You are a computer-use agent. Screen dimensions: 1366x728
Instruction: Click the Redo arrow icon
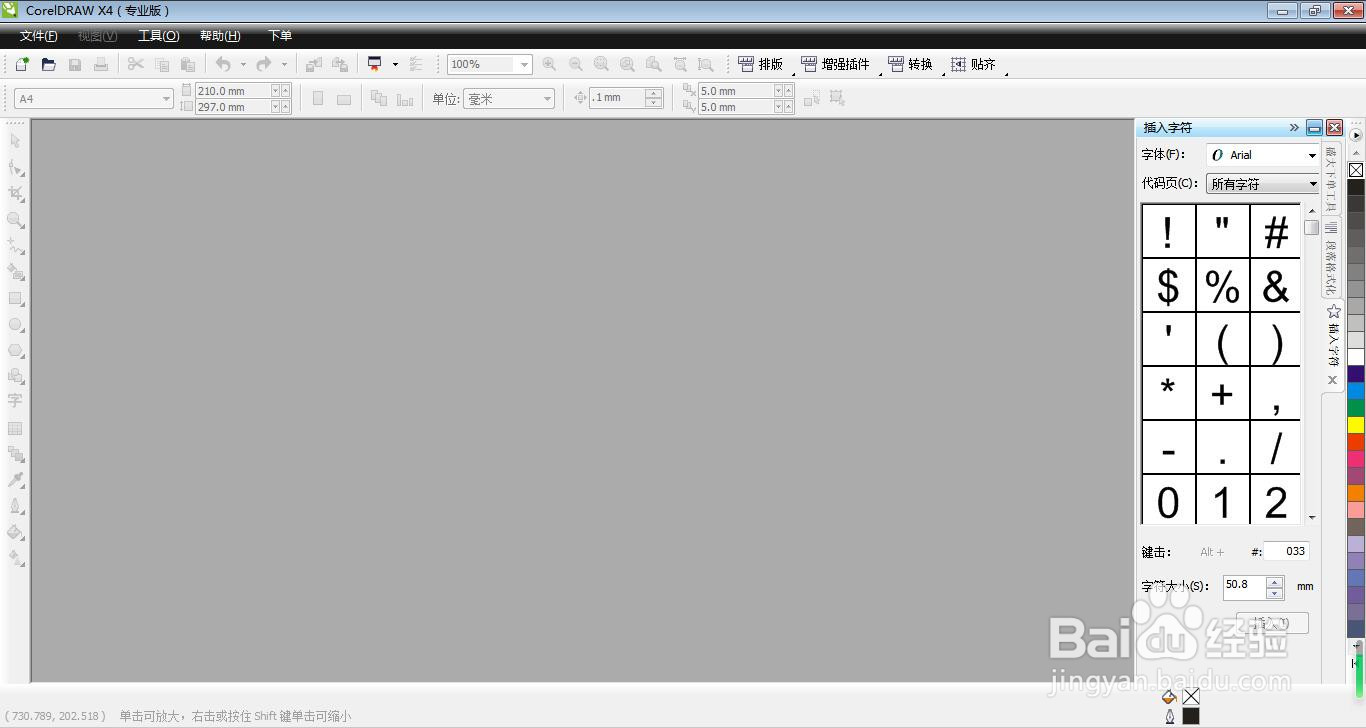pyautogui.click(x=263, y=64)
